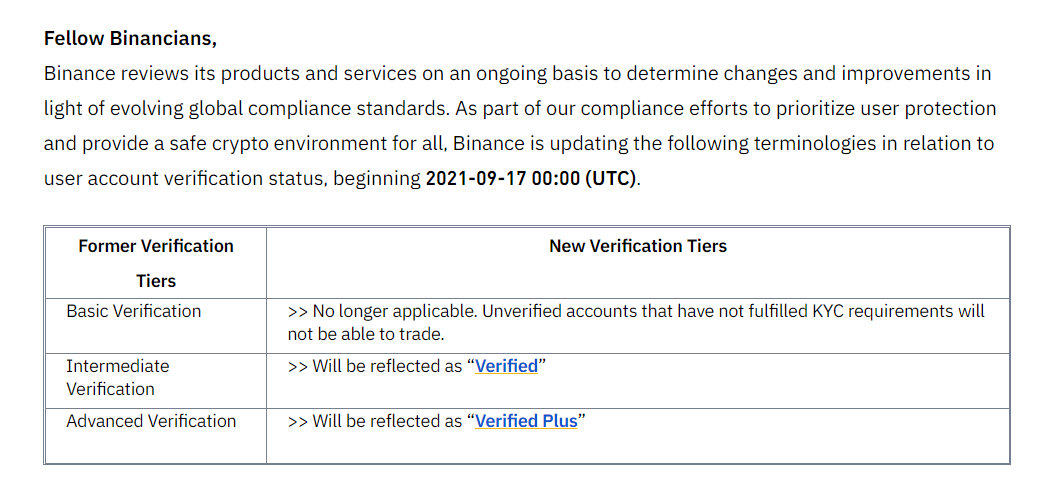Click "Will be reflected as" in Intermediate row

(x=387, y=366)
